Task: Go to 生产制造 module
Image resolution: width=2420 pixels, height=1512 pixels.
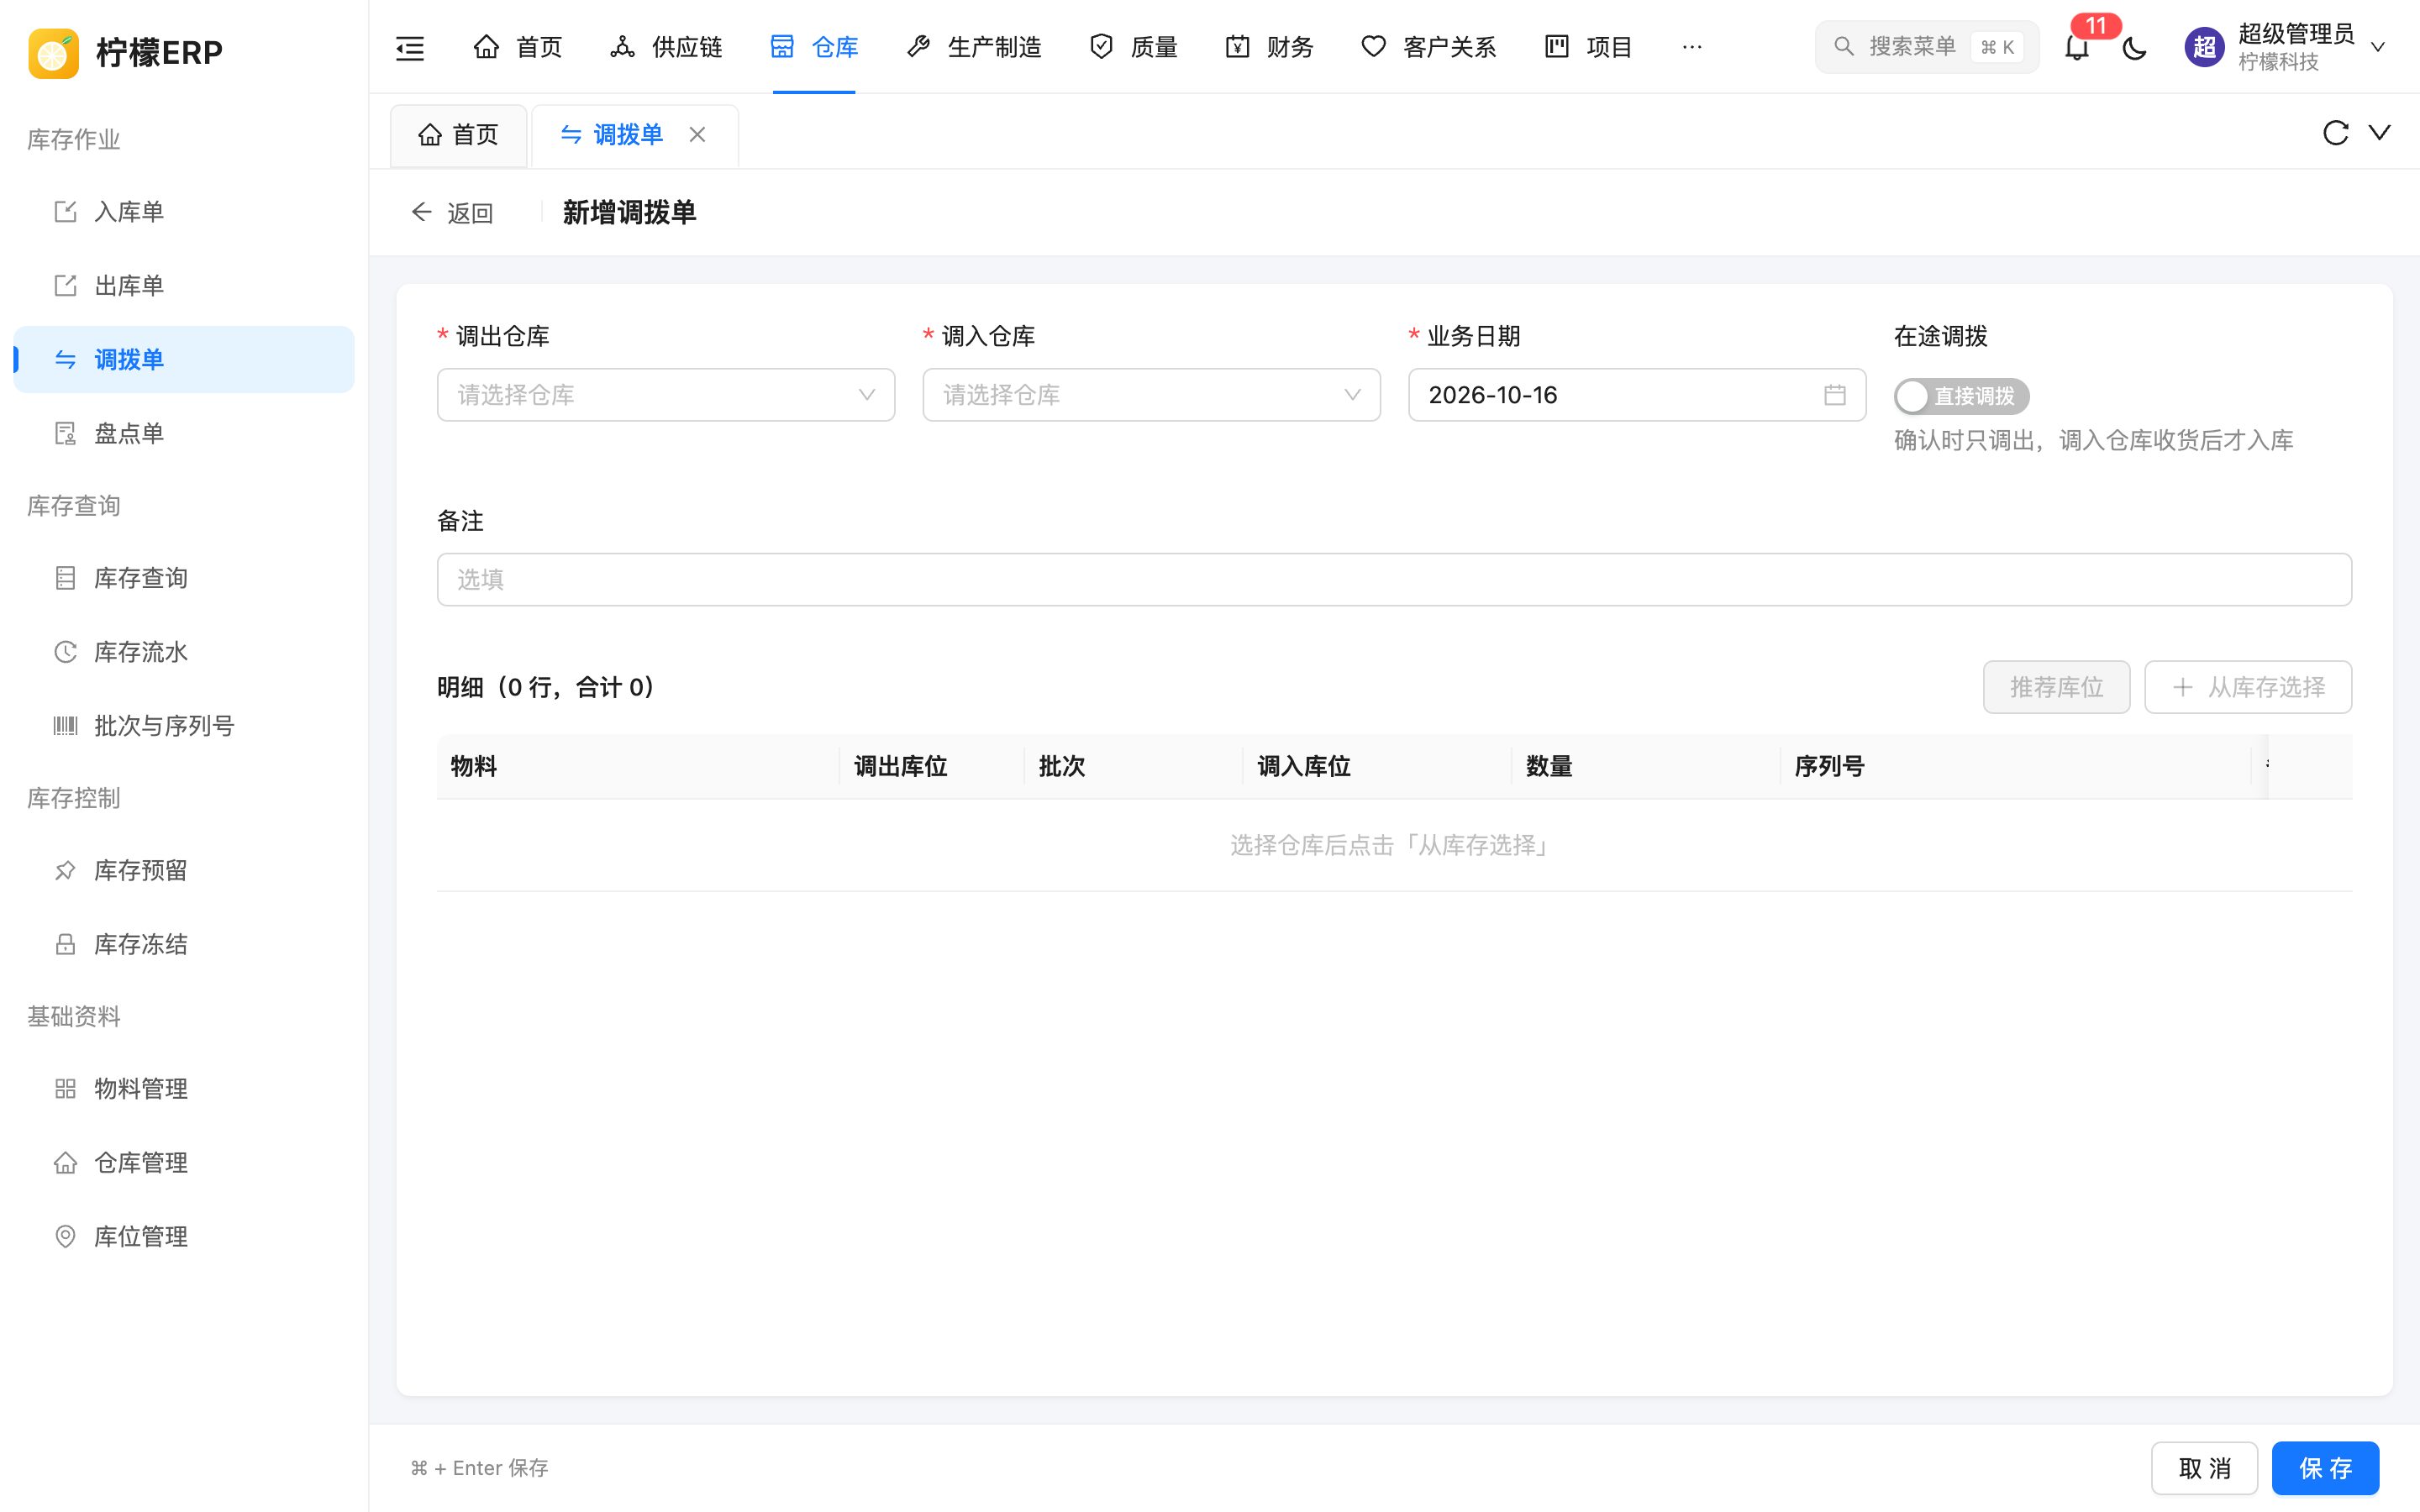Action: [x=973, y=47]
